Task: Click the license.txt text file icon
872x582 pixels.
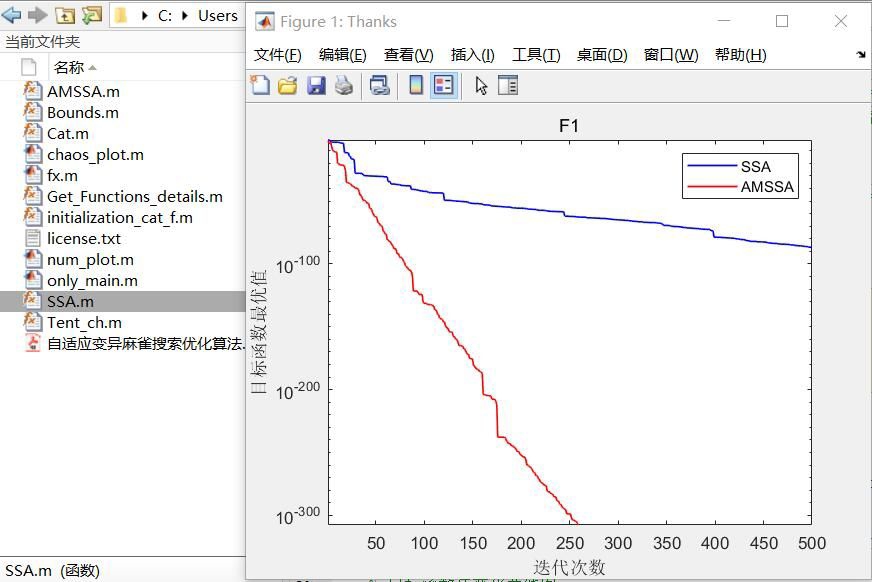Action: point(33,238)
